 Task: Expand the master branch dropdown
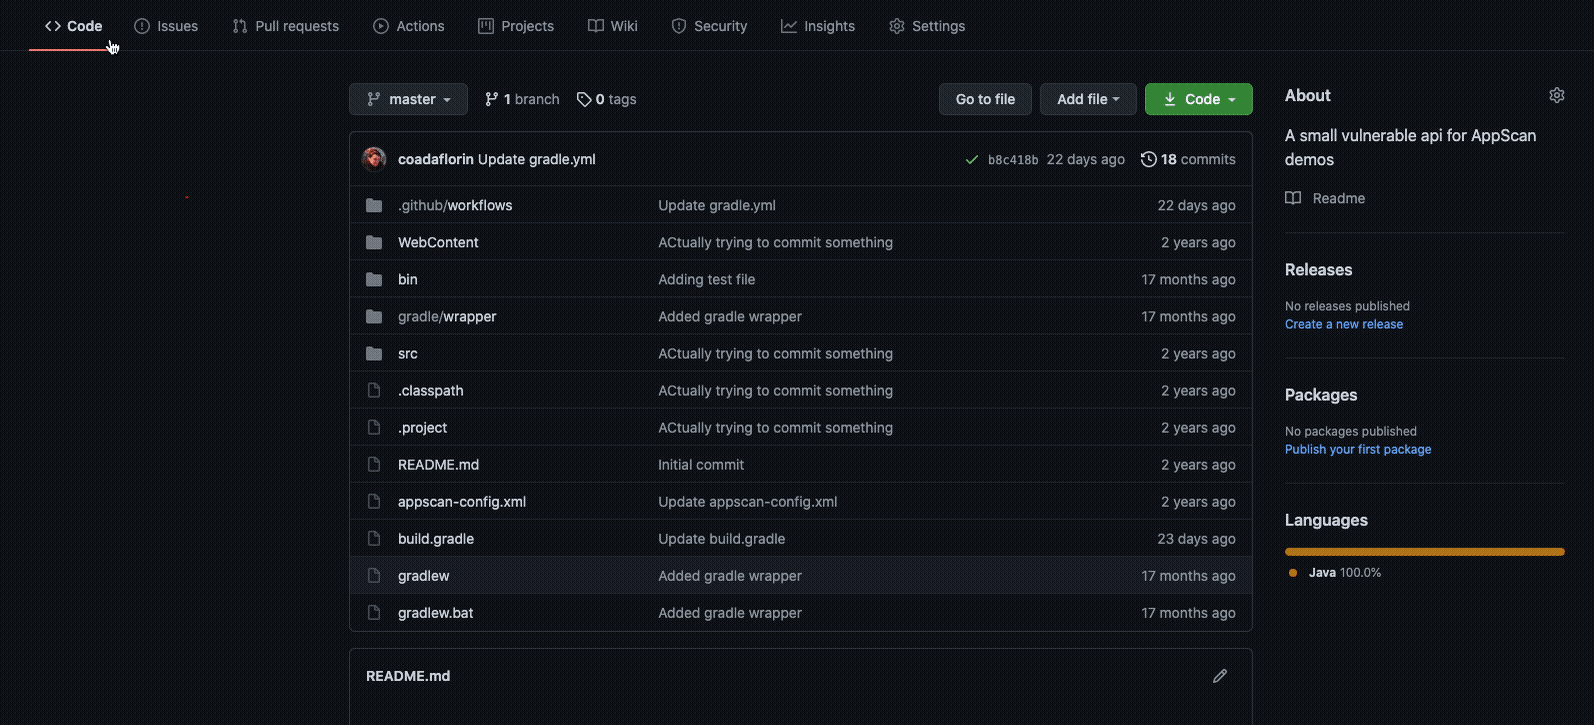(408, 100)
